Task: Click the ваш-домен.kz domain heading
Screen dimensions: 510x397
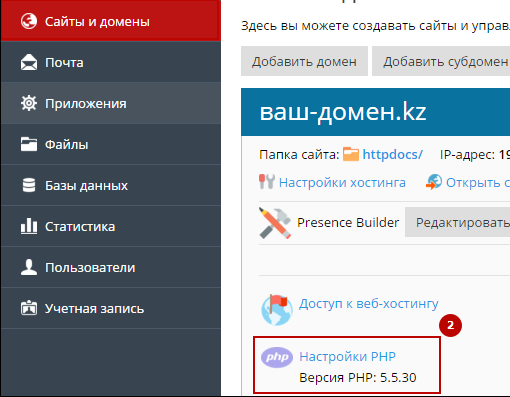Action: pos(343,112)
